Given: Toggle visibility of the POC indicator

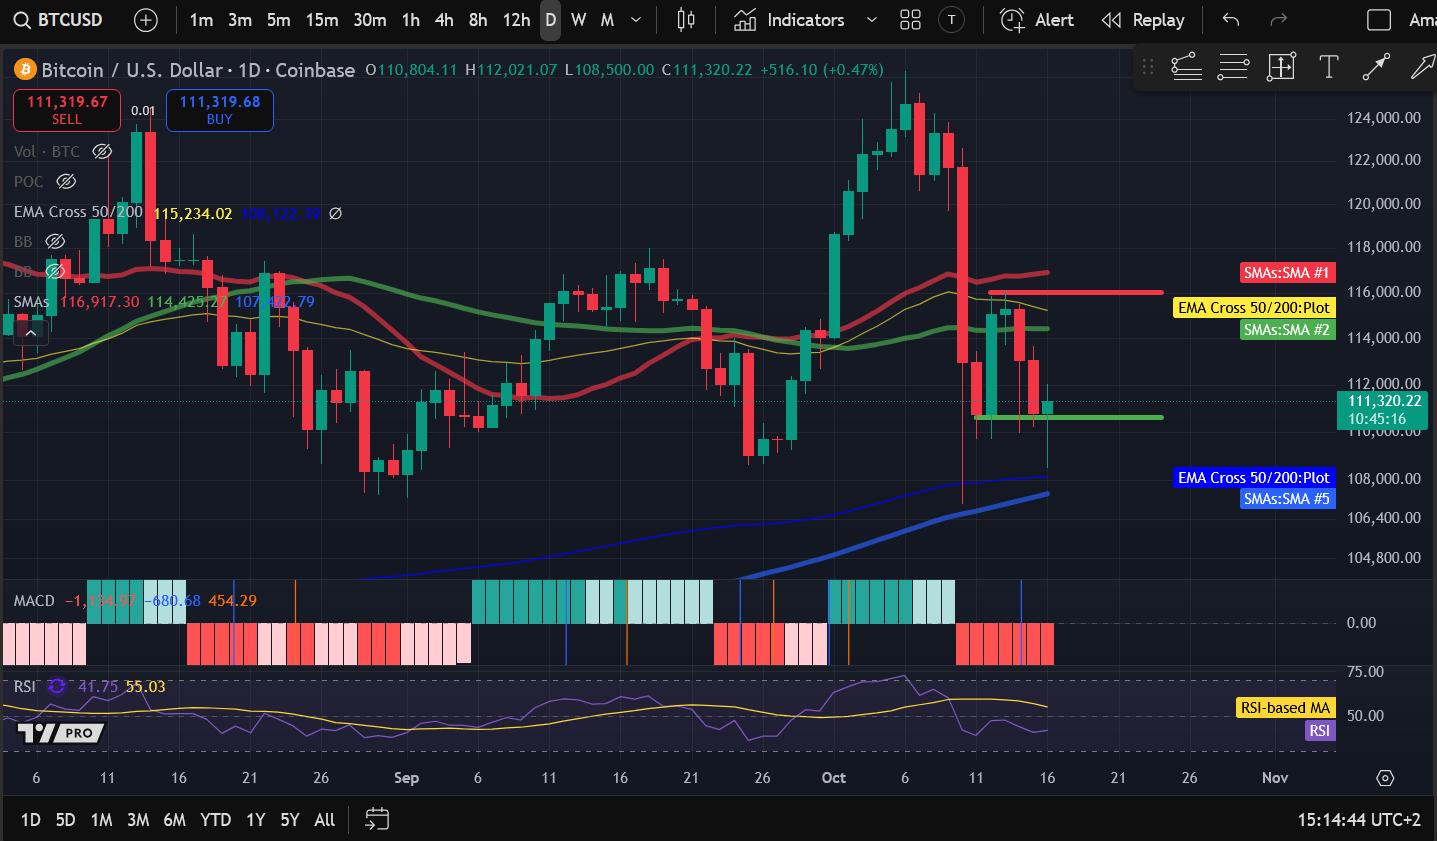Looking at the screenshot, I should click(66, 182).
